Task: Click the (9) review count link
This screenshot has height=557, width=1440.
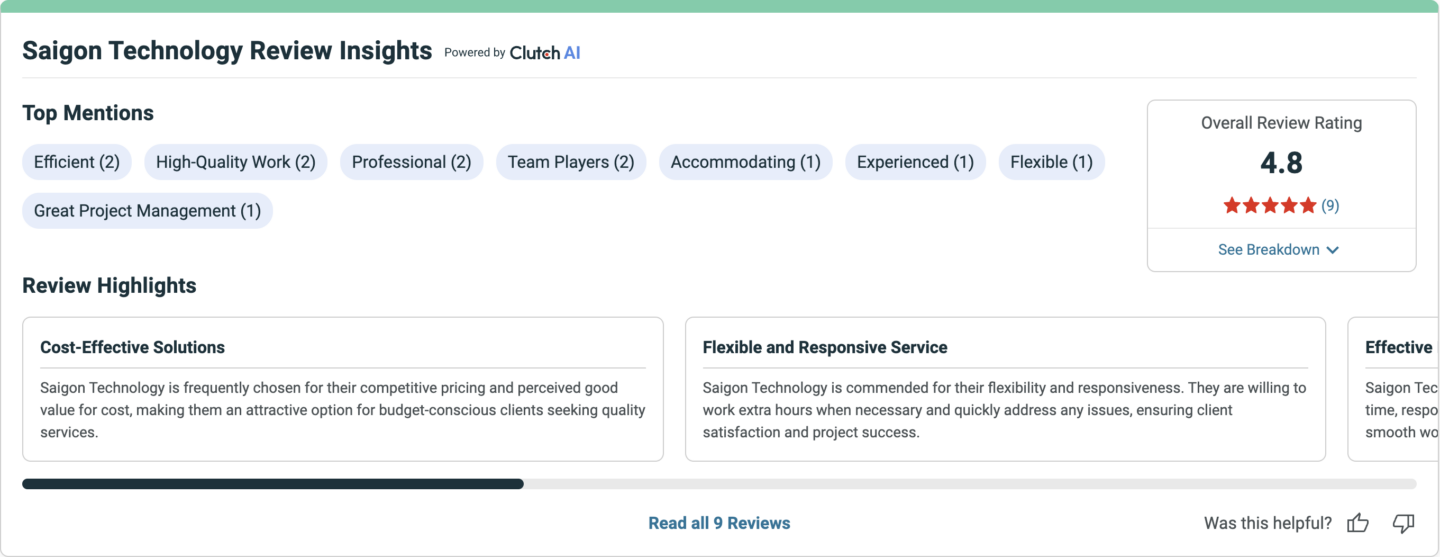Action: point(1330,205)
